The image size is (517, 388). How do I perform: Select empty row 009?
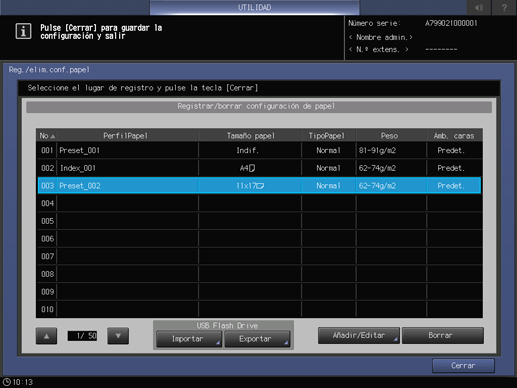(x=259, y=292)
